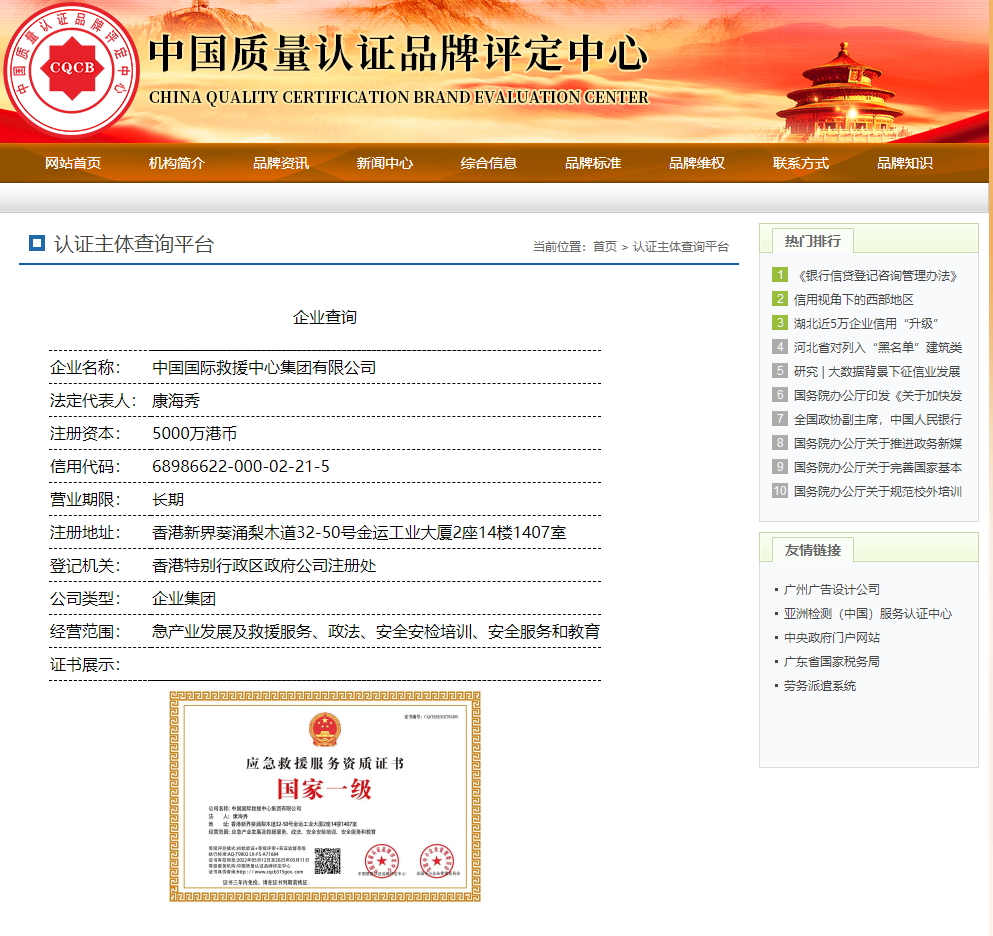Open 网站首页 in navigation bar
The image size is (993, 936).
click(x=73, y=163)
